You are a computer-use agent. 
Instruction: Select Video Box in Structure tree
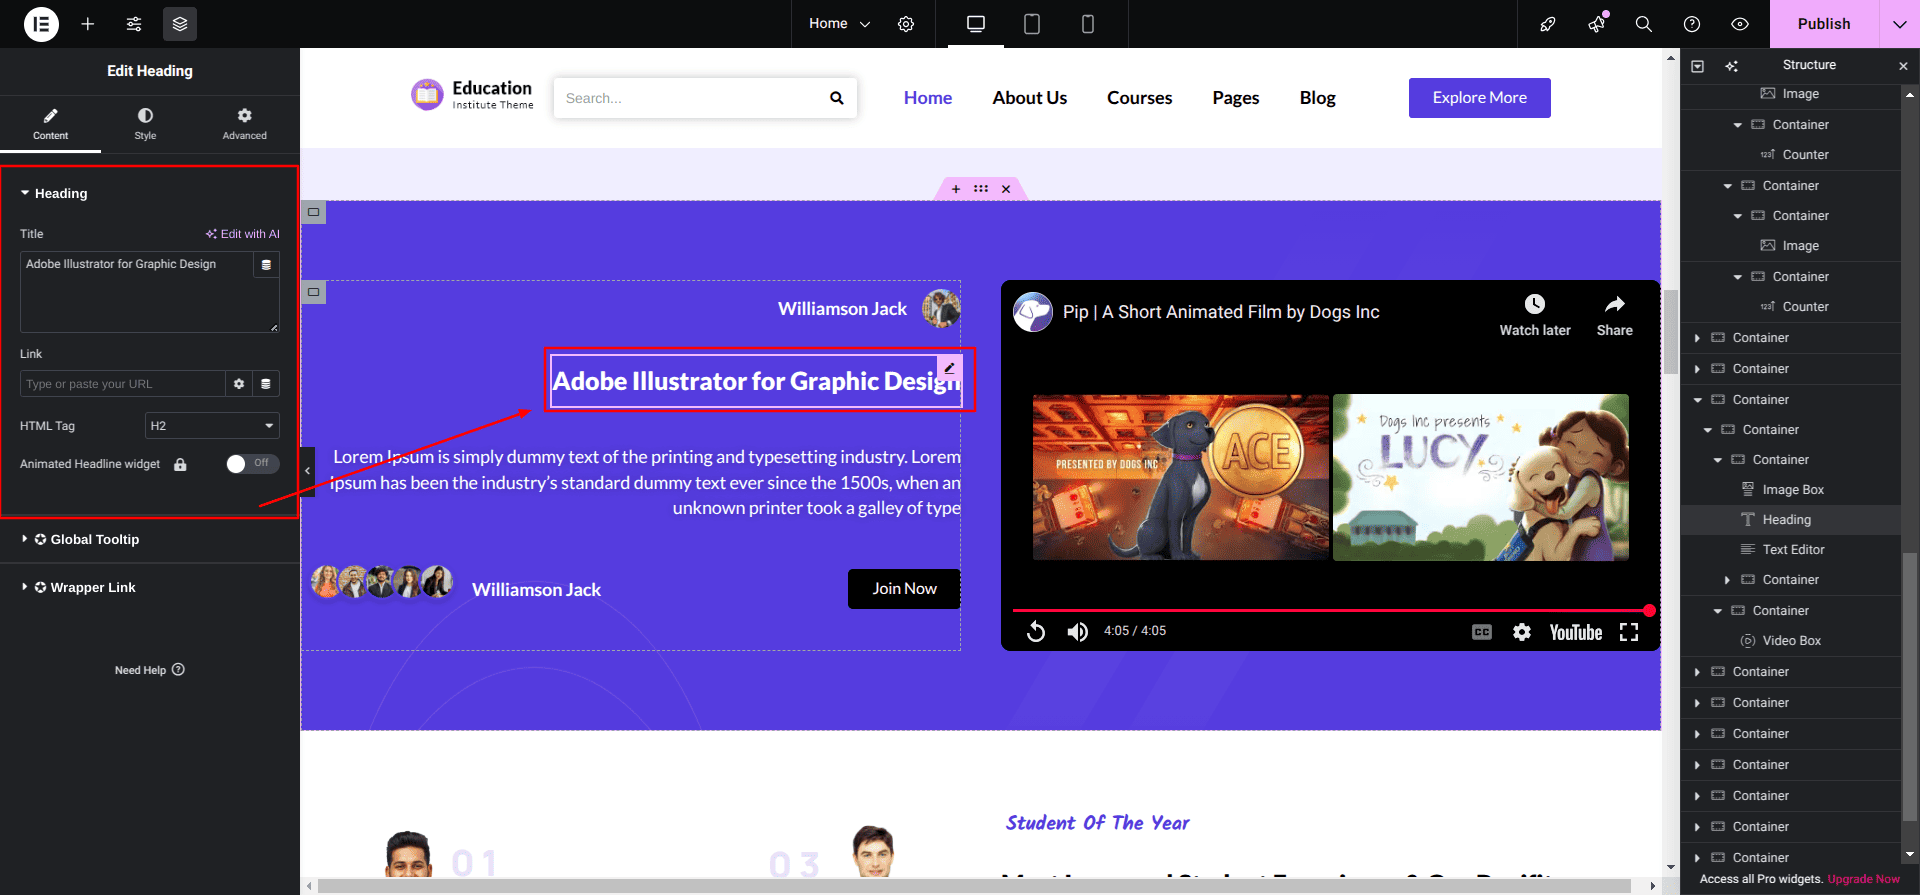(1790, 641)
